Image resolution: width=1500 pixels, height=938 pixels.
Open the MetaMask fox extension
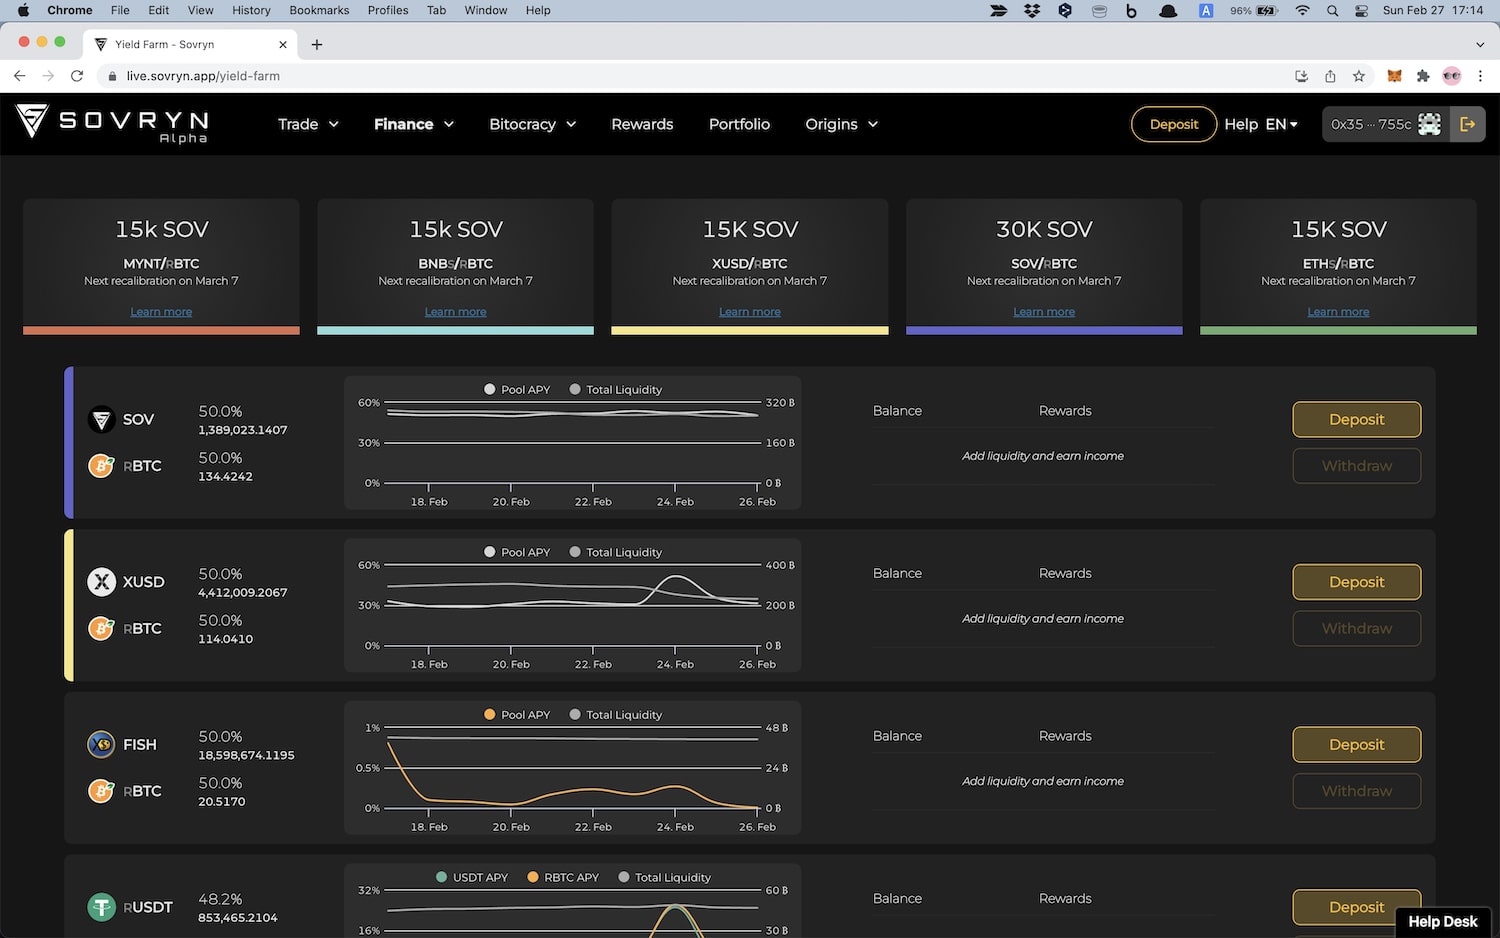click(1394, 76)
